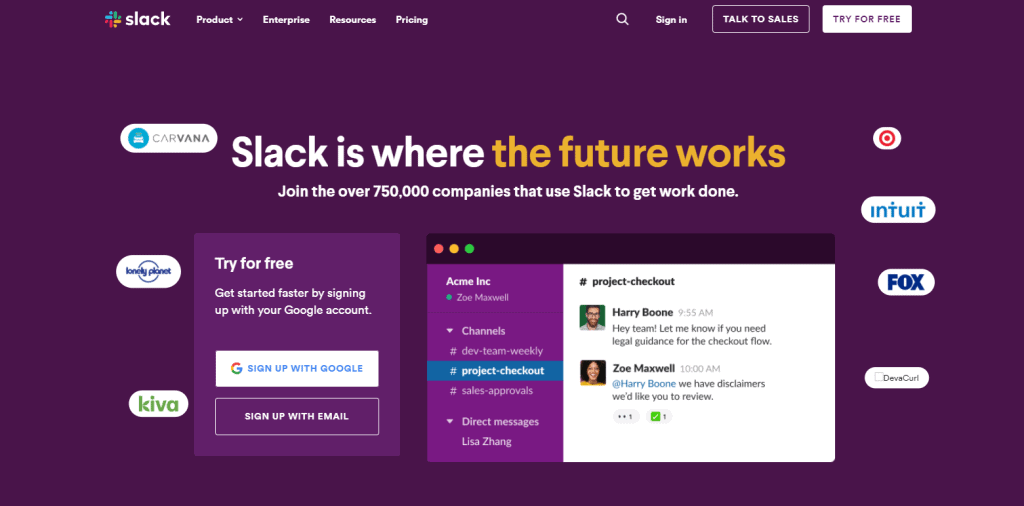This screenshot has width=1024, height=506.
Task: Click the 10:00 AM timestamp
Action: 700,369
